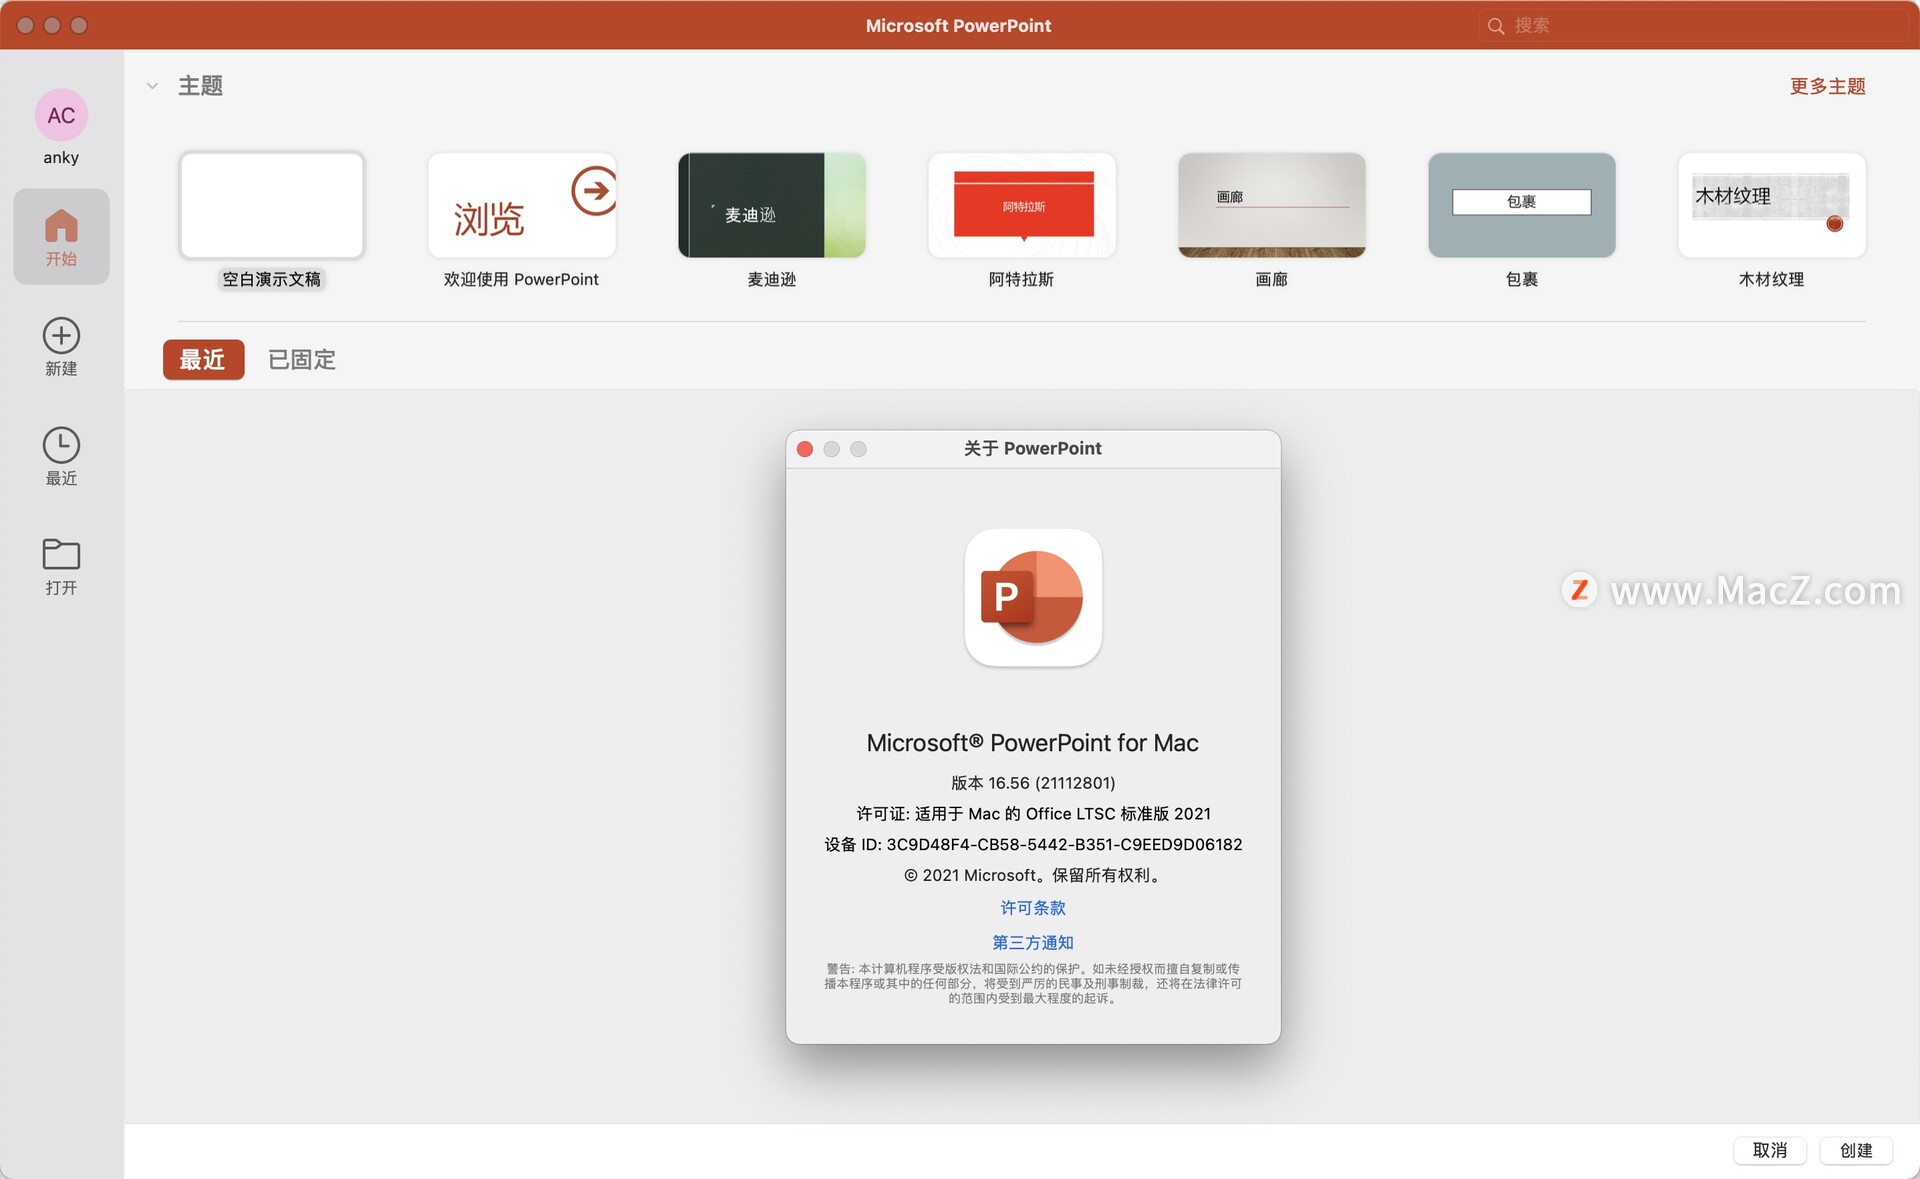Viewport: 1920px width, 1179px height.
Task: Switch to the 最近 tab
Action: click(x=203, y=359)
